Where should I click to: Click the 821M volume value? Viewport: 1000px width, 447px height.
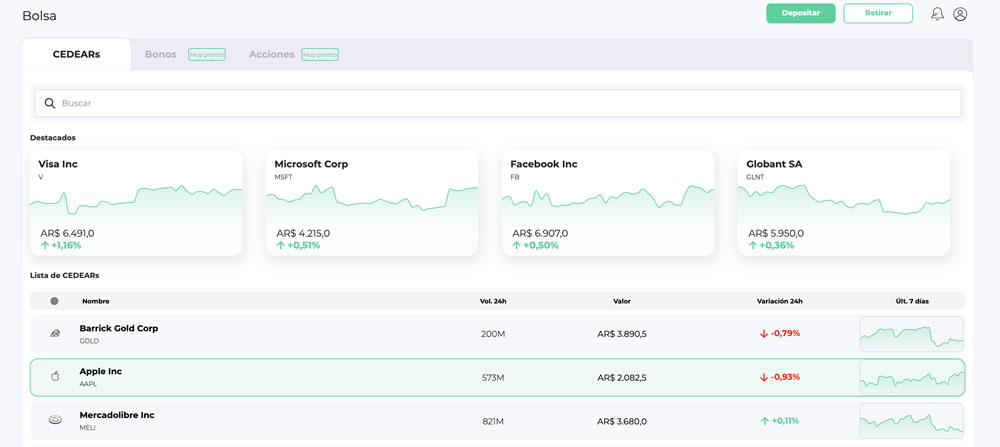pos(493,421)
